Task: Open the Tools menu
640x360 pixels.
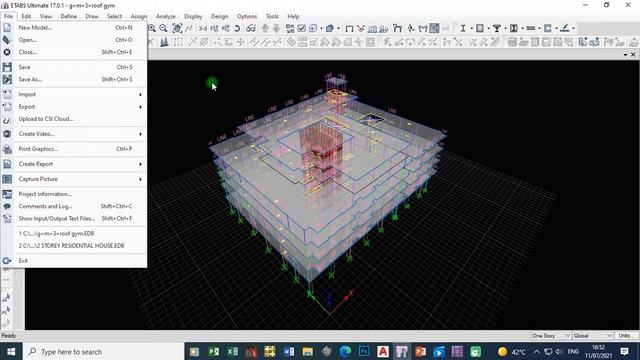Action: [272, 16]
